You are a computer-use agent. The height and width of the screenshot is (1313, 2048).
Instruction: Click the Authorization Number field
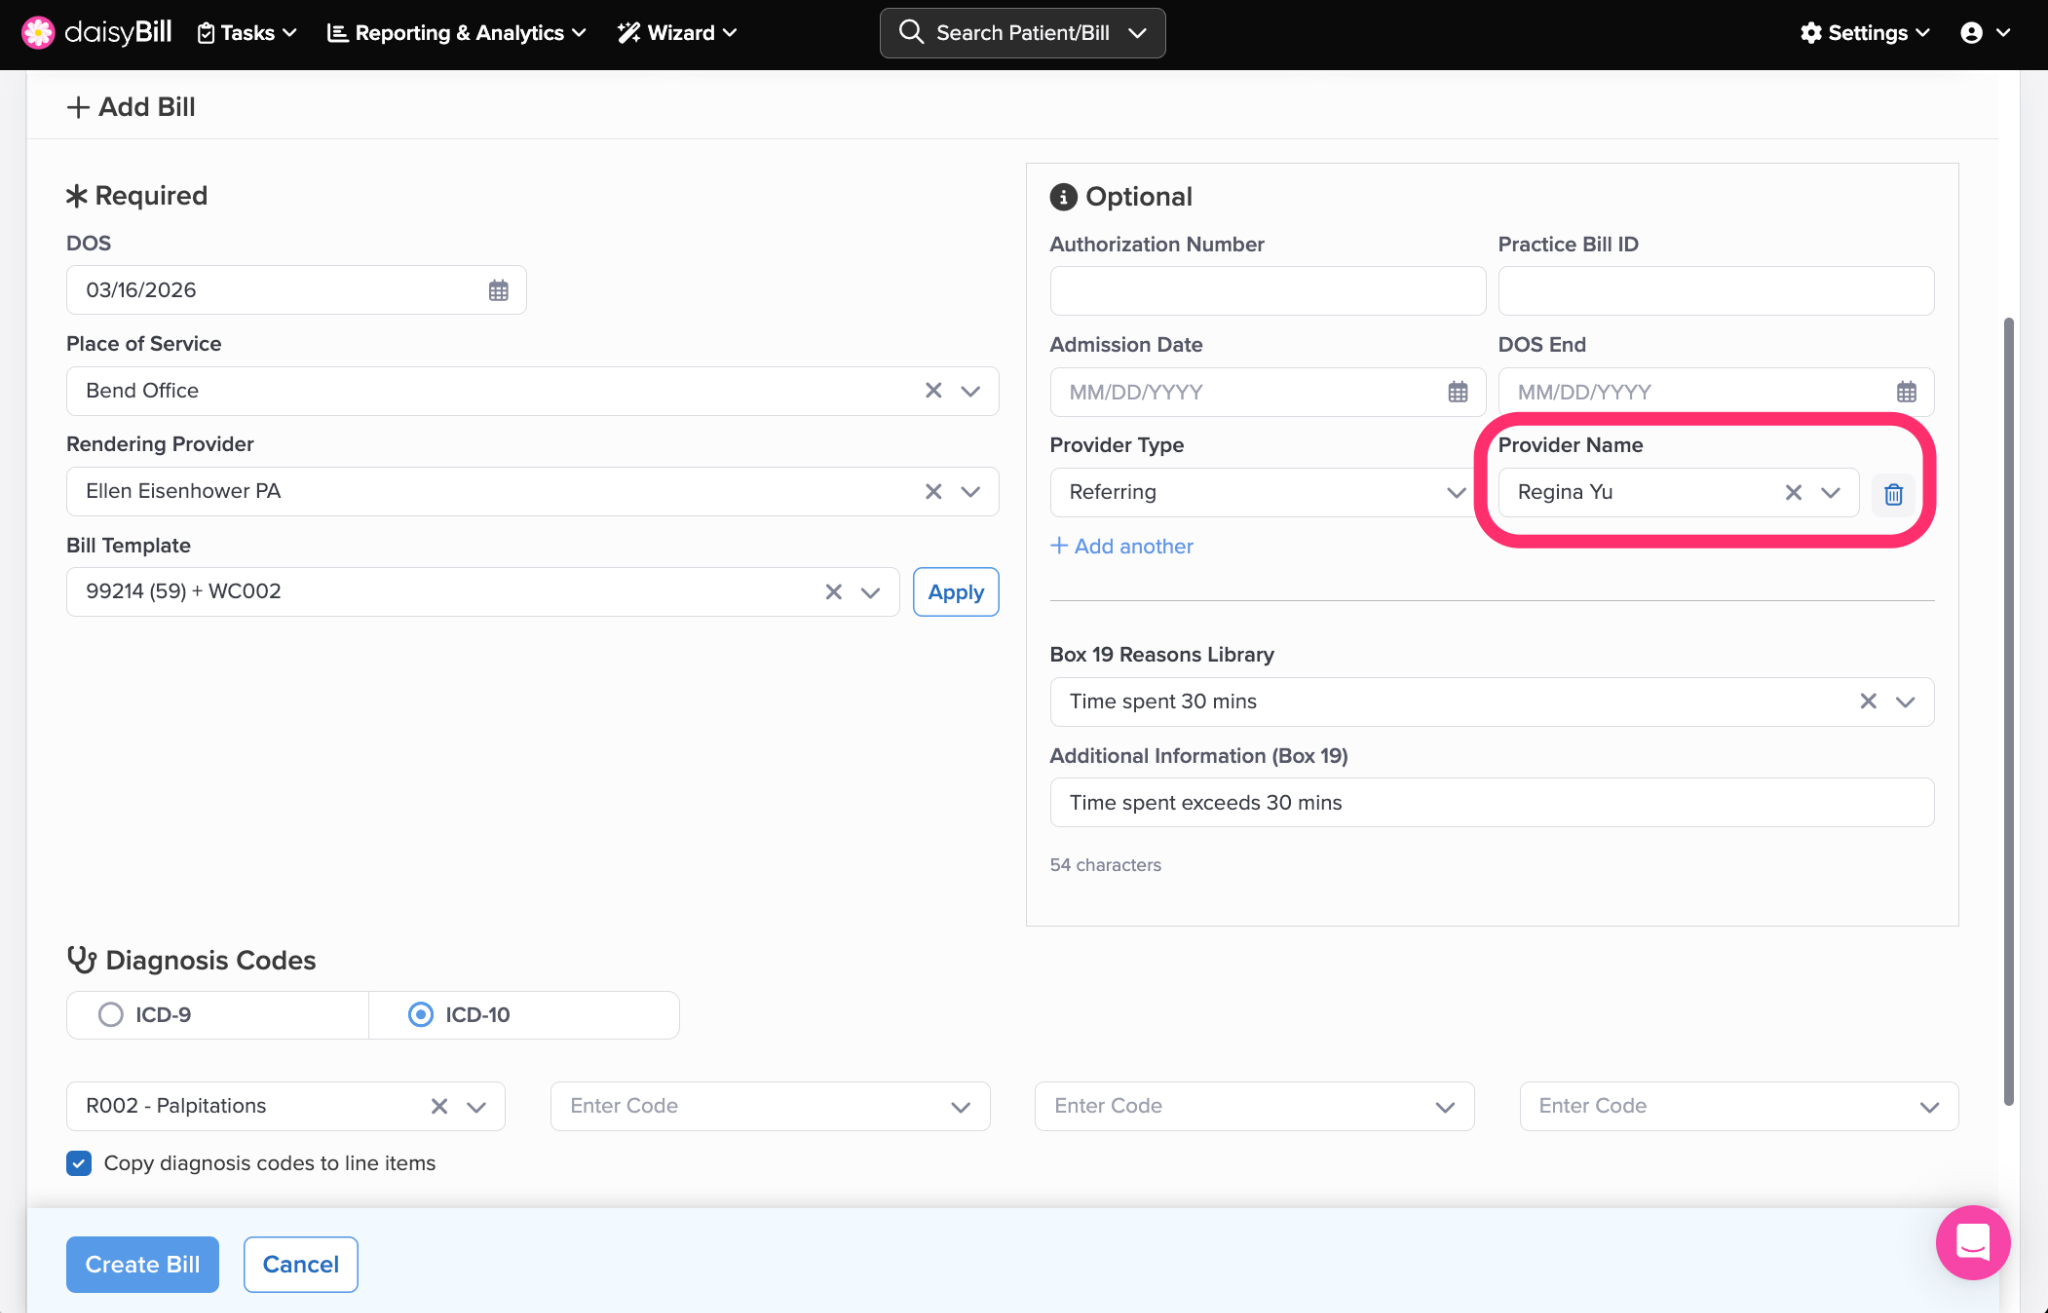[1266, 291]
